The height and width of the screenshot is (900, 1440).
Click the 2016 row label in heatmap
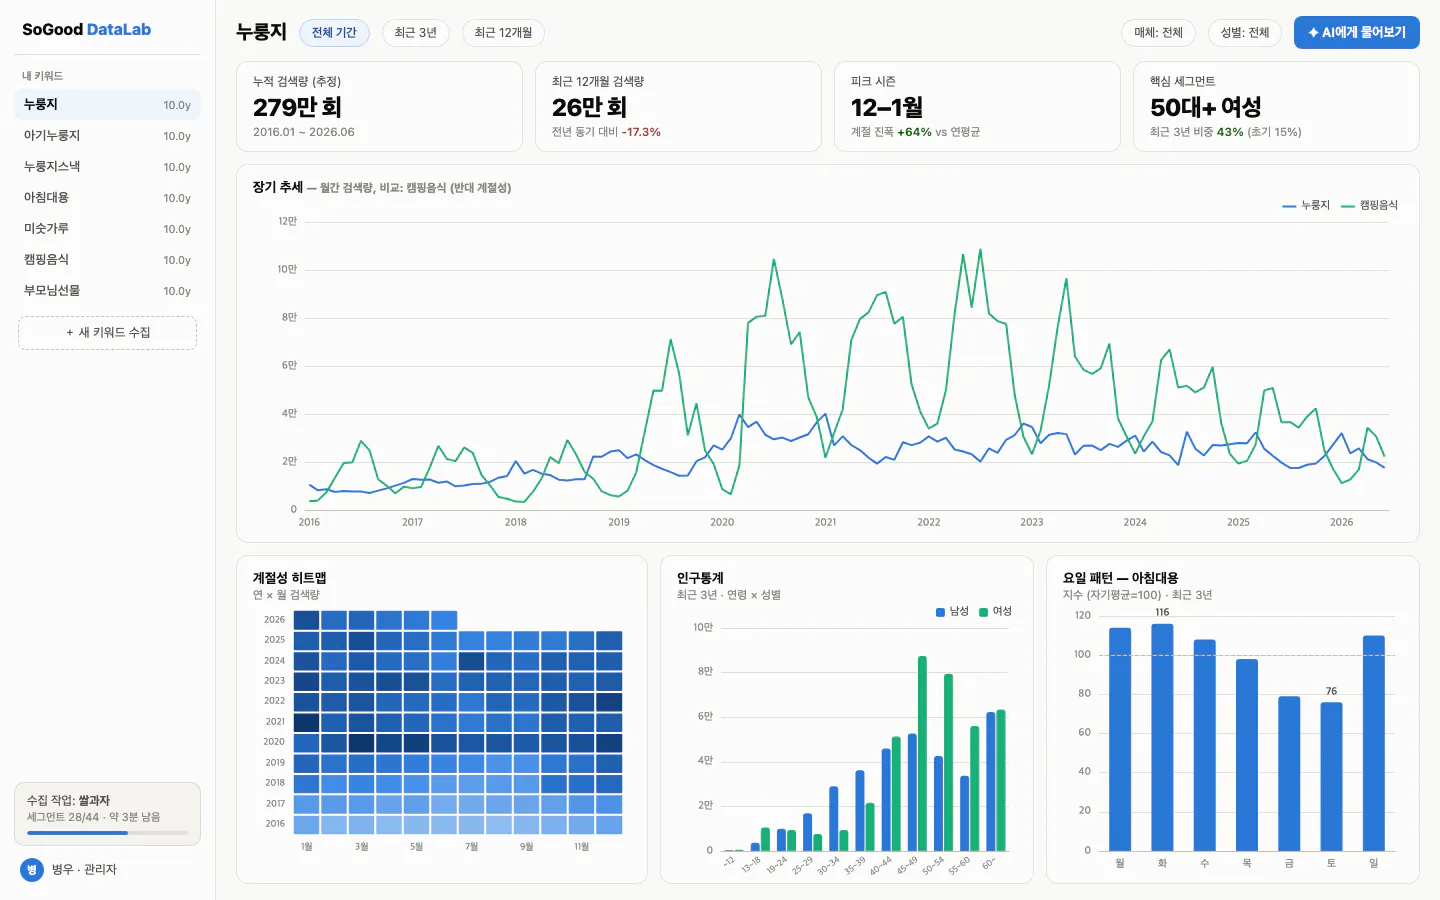pos(275,824)
